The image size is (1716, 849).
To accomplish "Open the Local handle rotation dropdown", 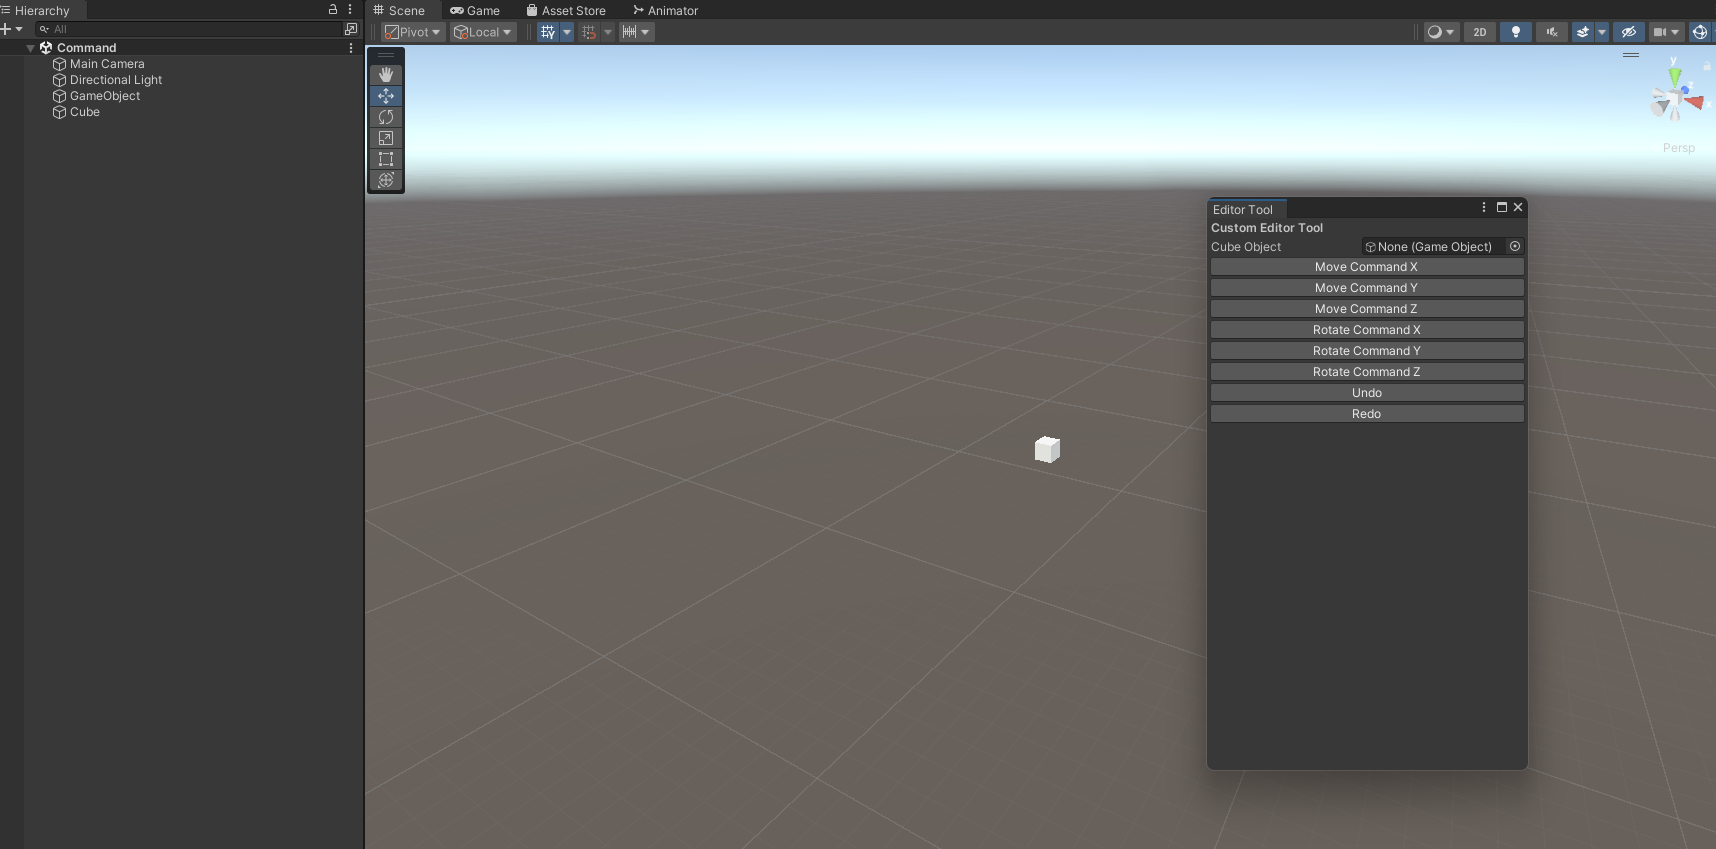I will pos(483,32).
